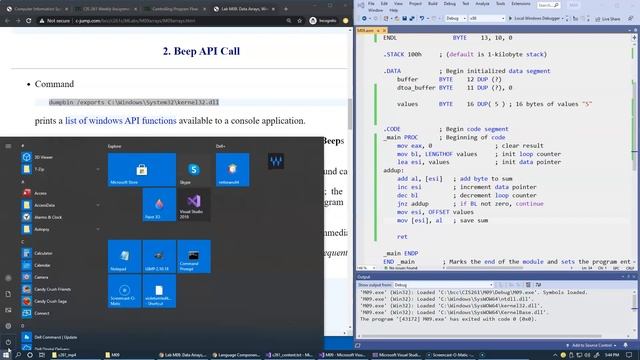
Task: Open Connect app from Start list
Action: [x=59, y=313]
